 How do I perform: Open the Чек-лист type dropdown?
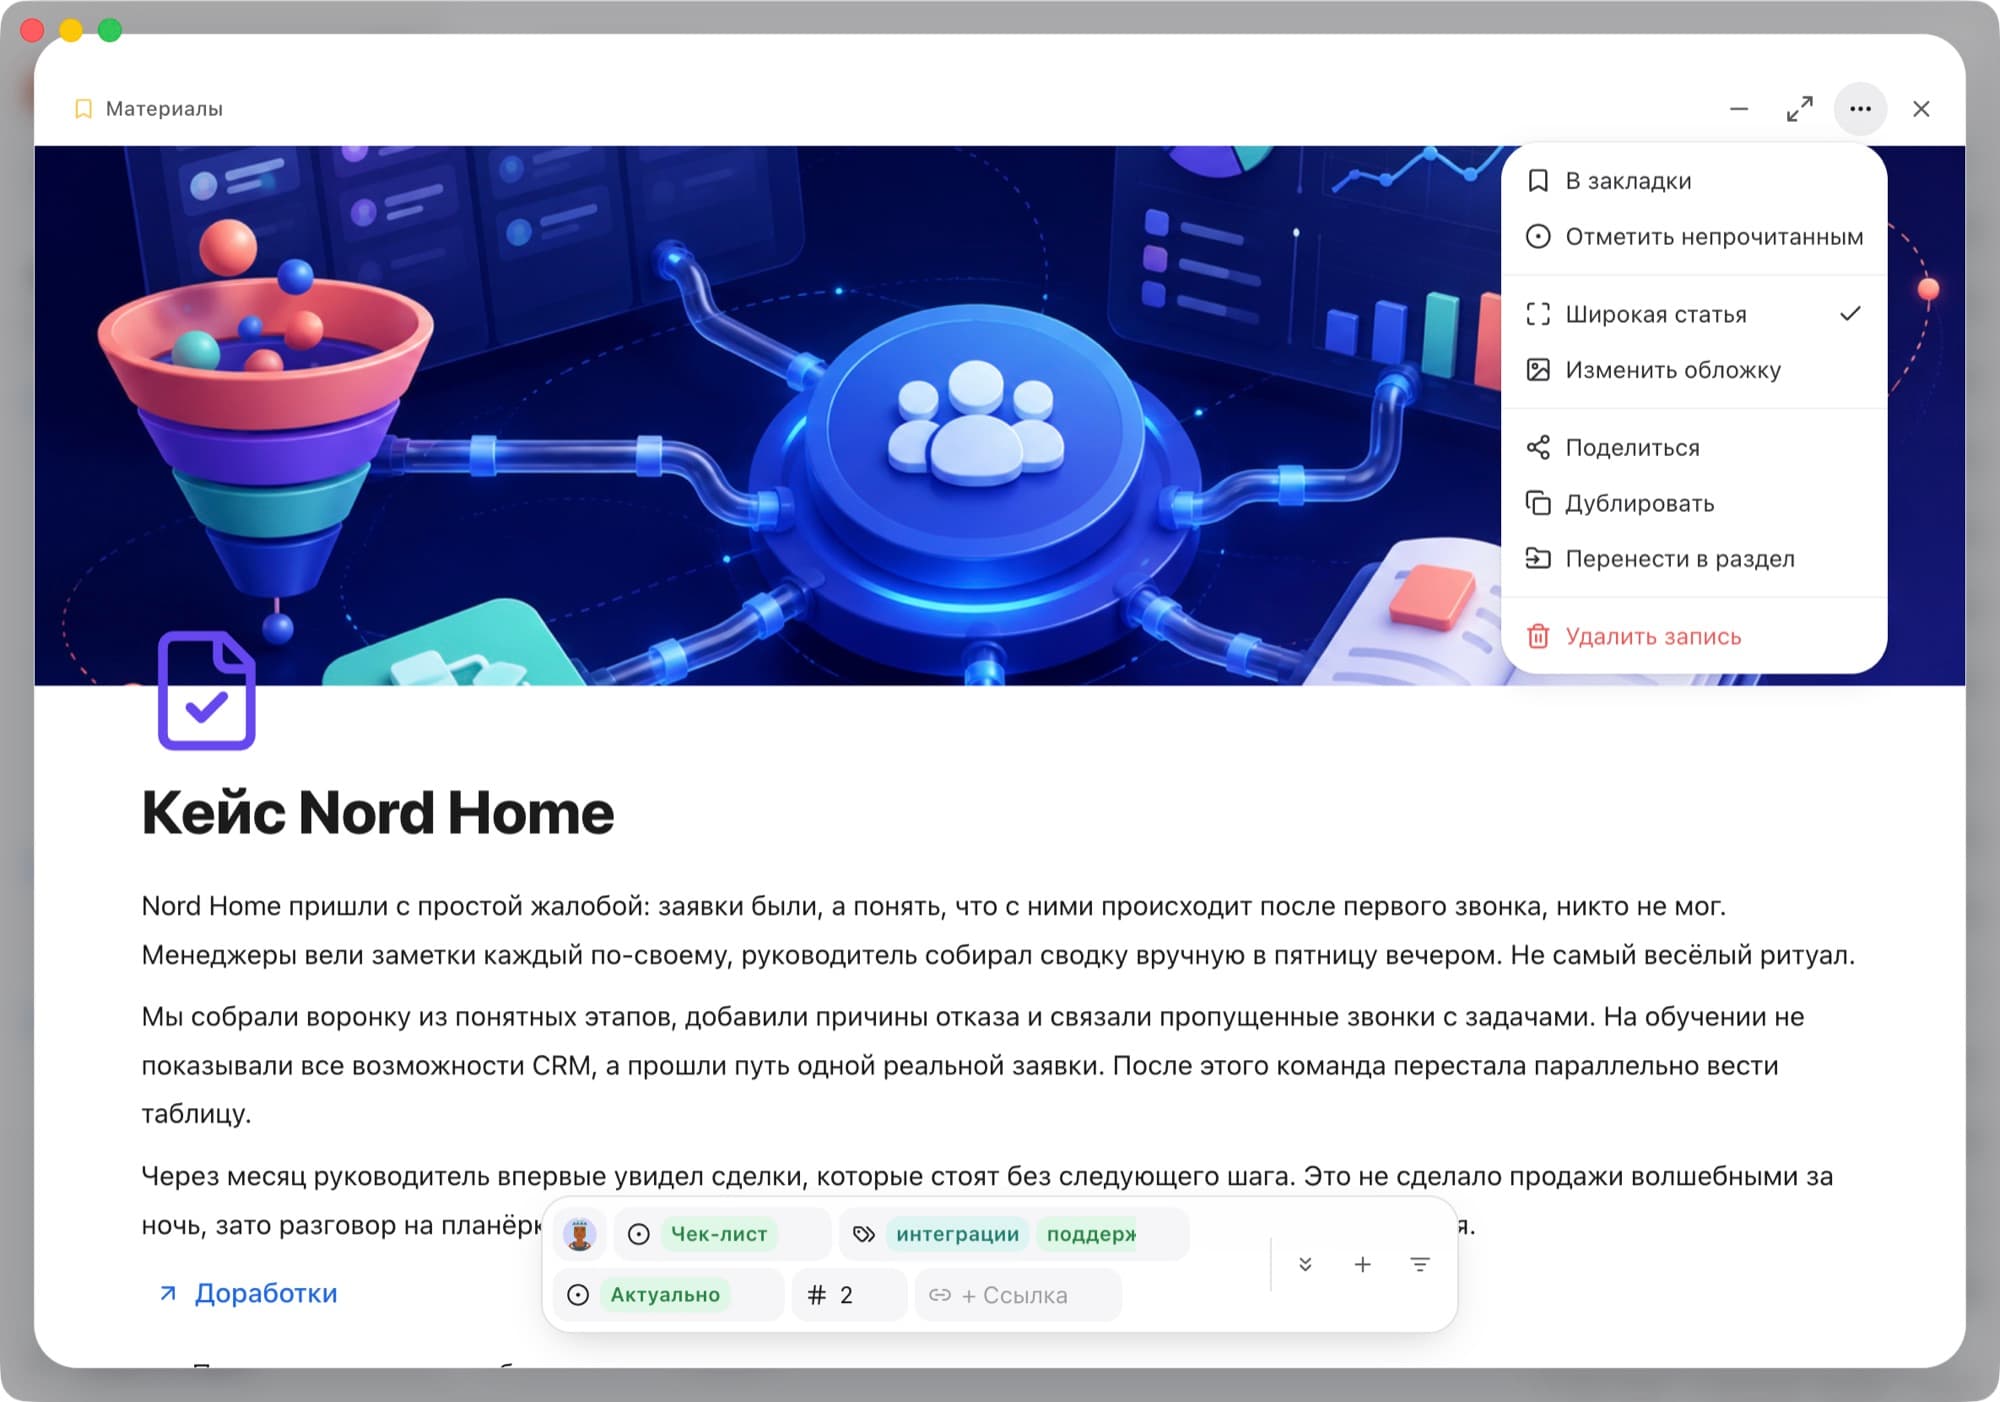coord(722,1234)
